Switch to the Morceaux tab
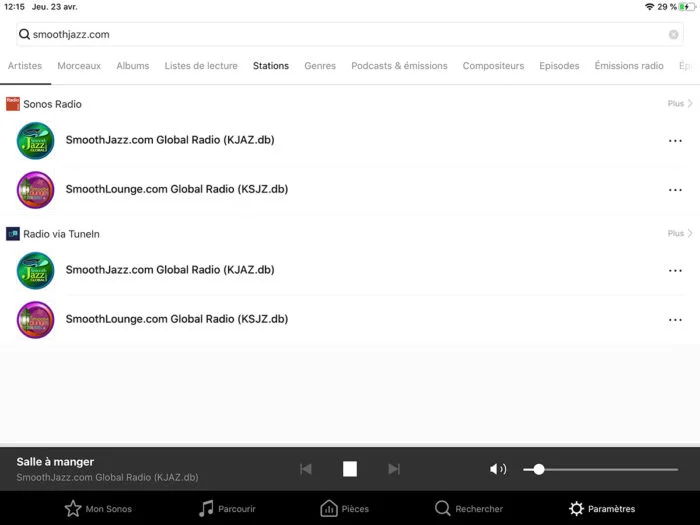 coord(79,66)
